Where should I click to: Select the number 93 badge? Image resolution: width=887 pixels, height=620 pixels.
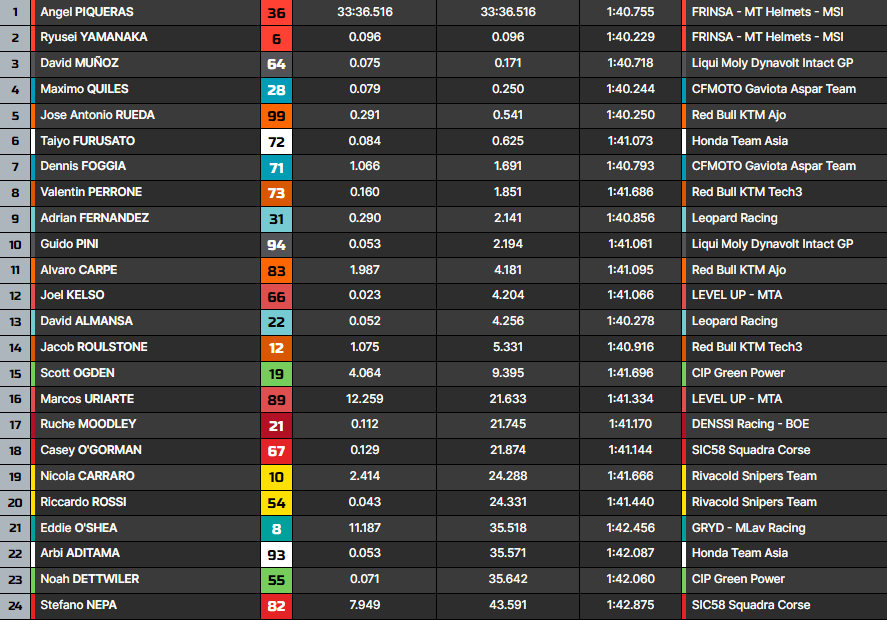click(276, 553)
